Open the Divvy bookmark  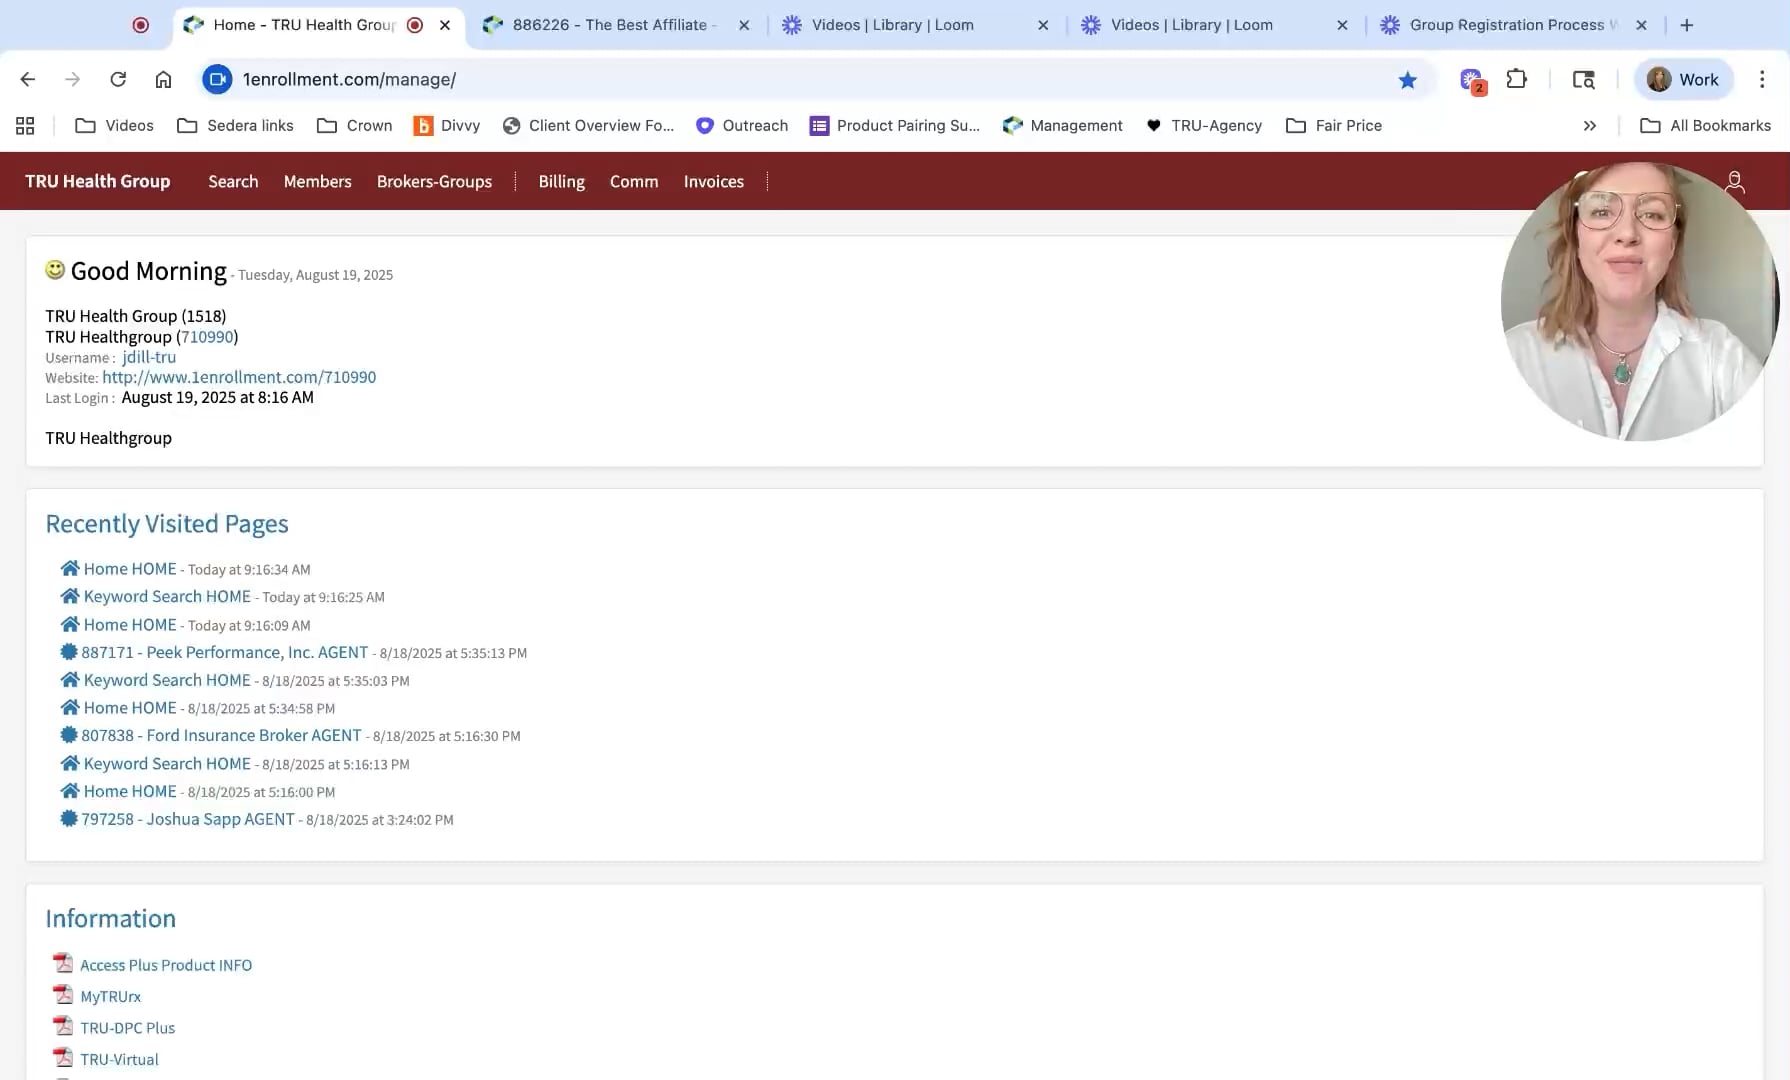click(x=447, y=125)
